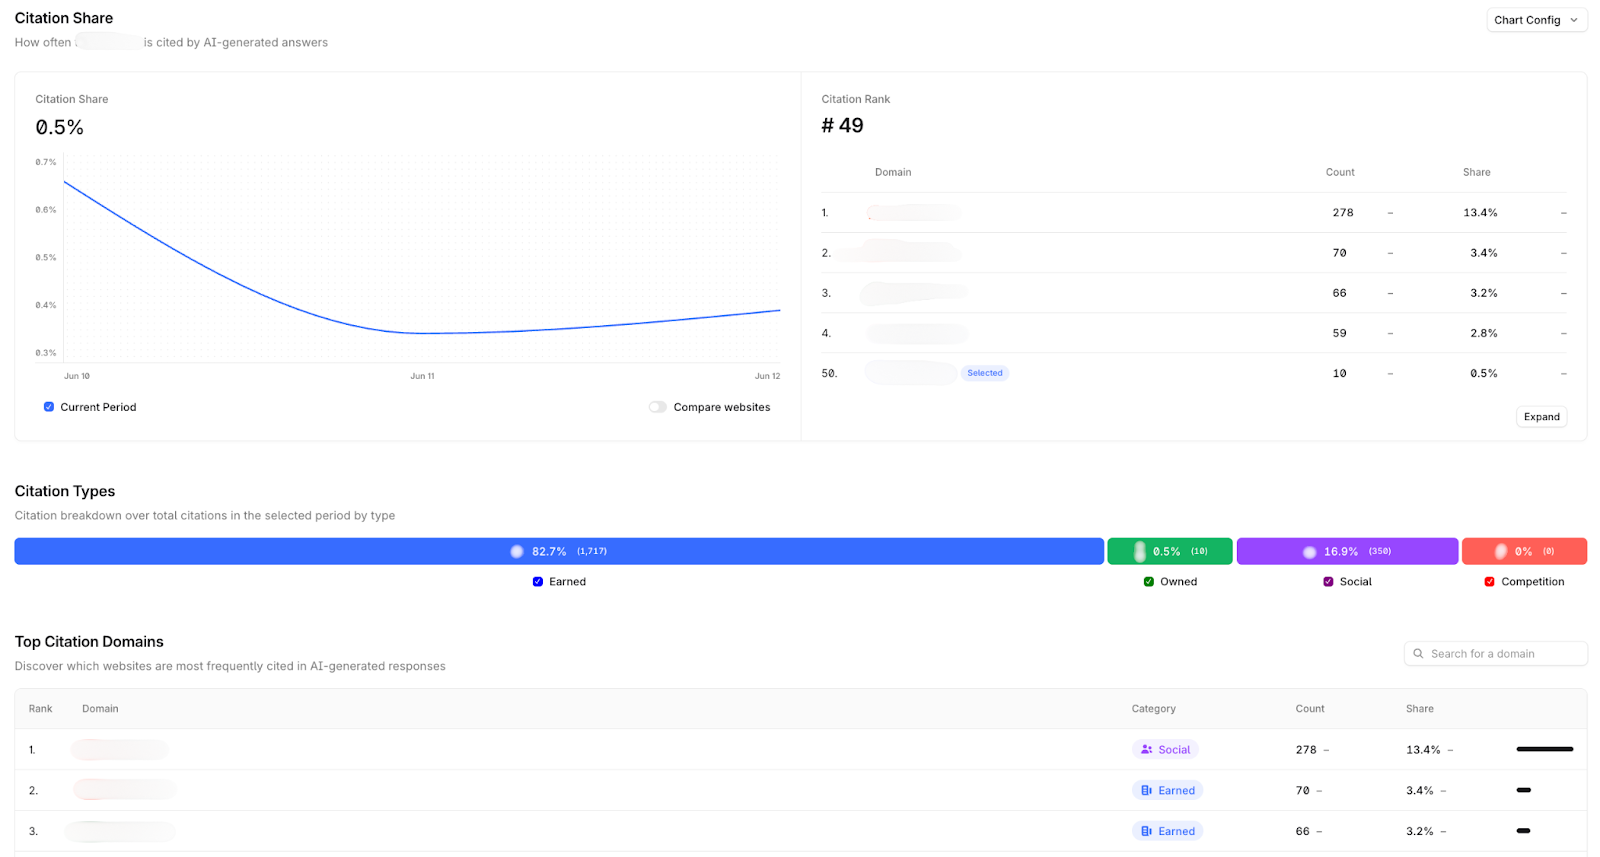Open the Chart Config dropdown
This screenshot has height=857, width=1600.
(1536, 20)
